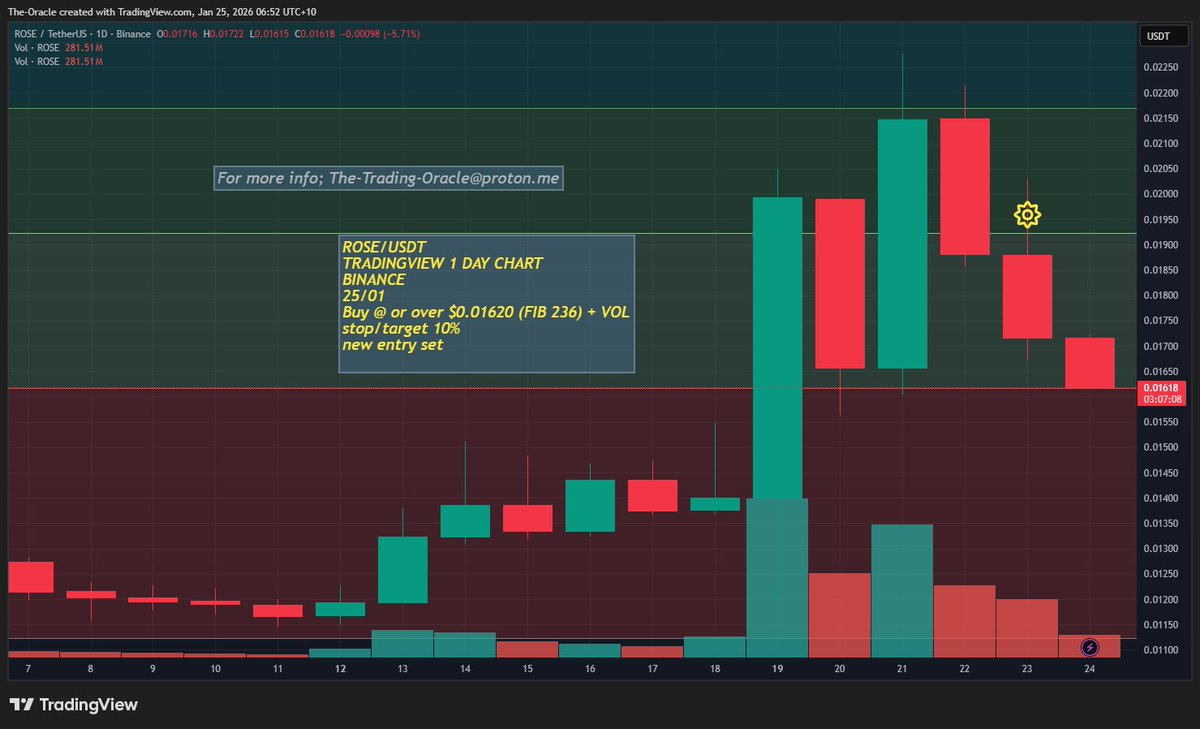Open the 1D timeframe selector in the legend

click(x=102, y=33)
